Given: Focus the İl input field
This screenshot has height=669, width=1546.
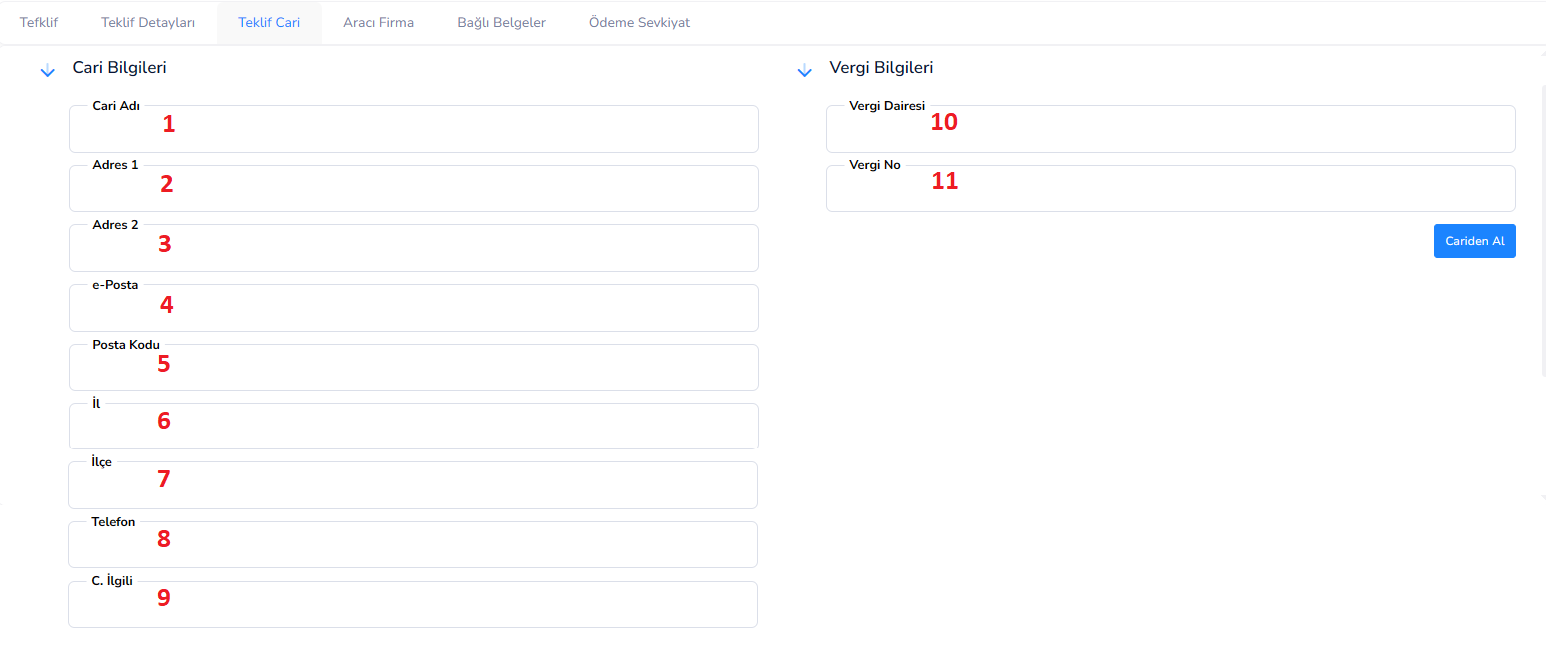Looking at the screenshot, I should click(x=413, y=427).
